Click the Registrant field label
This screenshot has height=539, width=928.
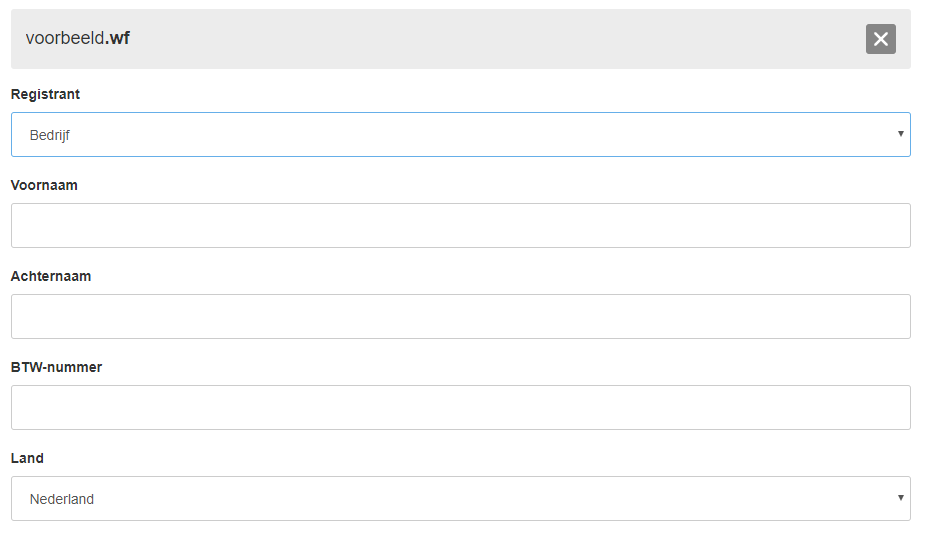coord(45,94)
